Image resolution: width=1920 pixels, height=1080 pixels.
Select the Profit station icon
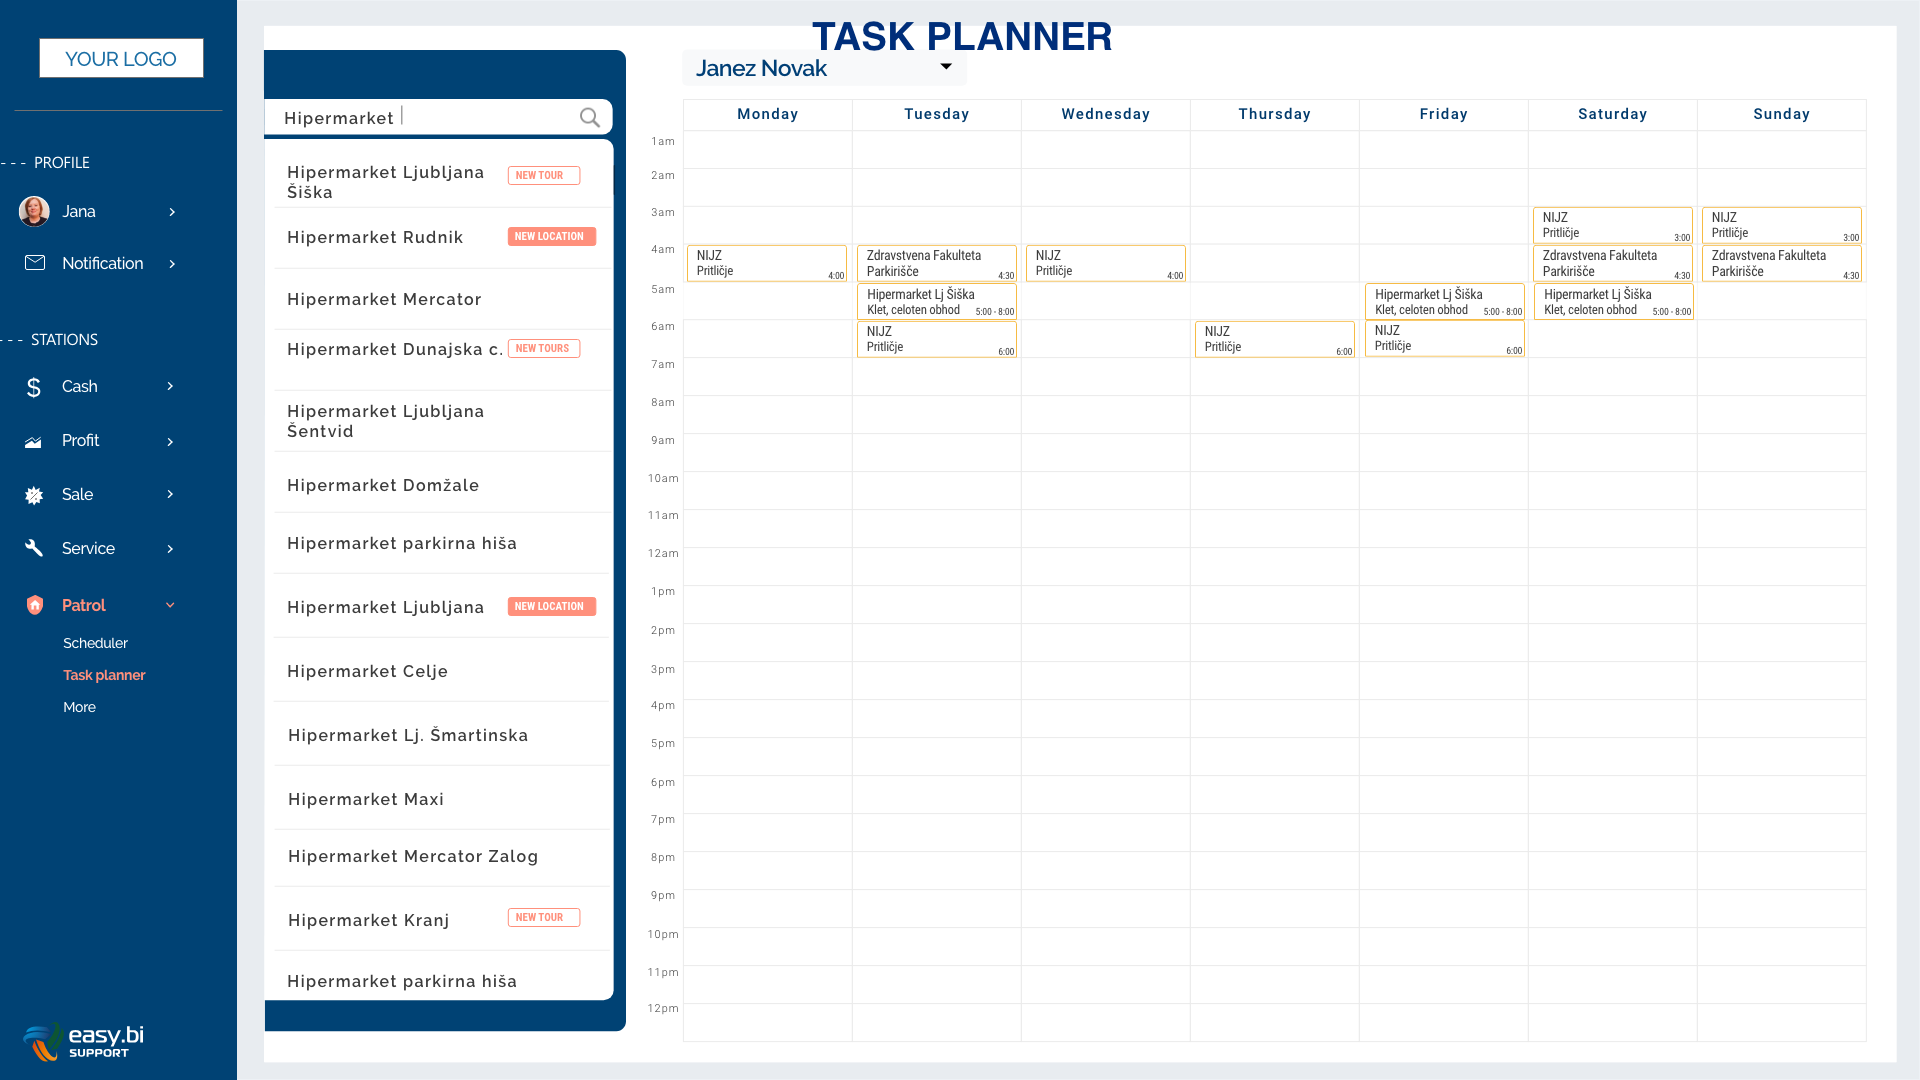pyautogui.click(x=34, y=440)
